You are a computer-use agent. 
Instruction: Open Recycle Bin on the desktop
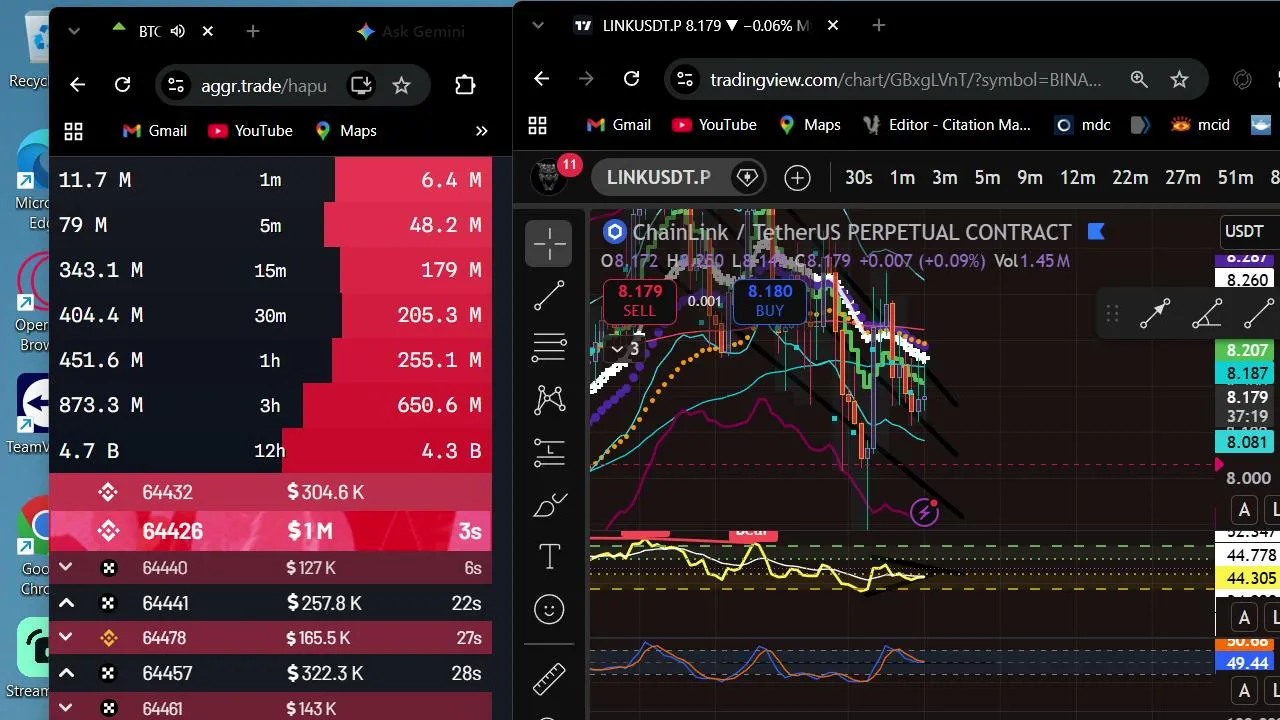pyautogui.click(x=30, y=48)
